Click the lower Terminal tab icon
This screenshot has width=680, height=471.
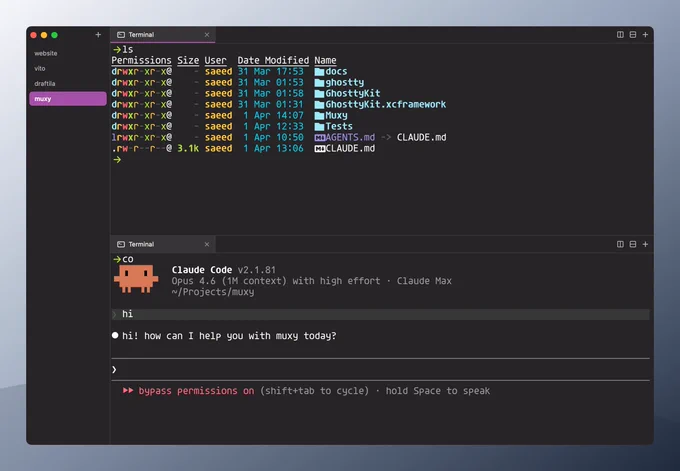tap(121, 244)
